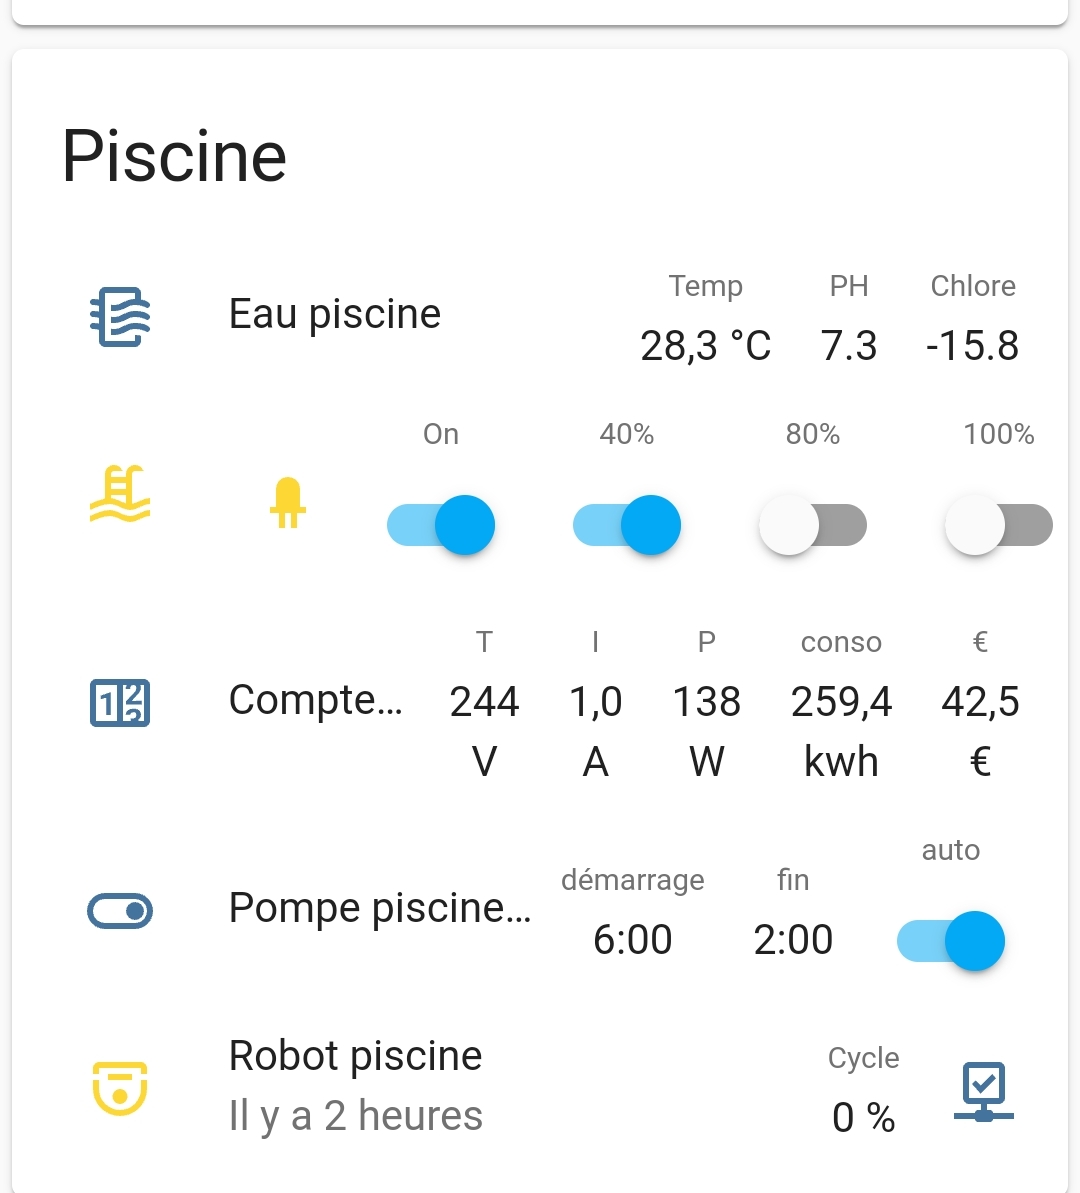Enable the 100% brightness toggle

tap(998, 525)
